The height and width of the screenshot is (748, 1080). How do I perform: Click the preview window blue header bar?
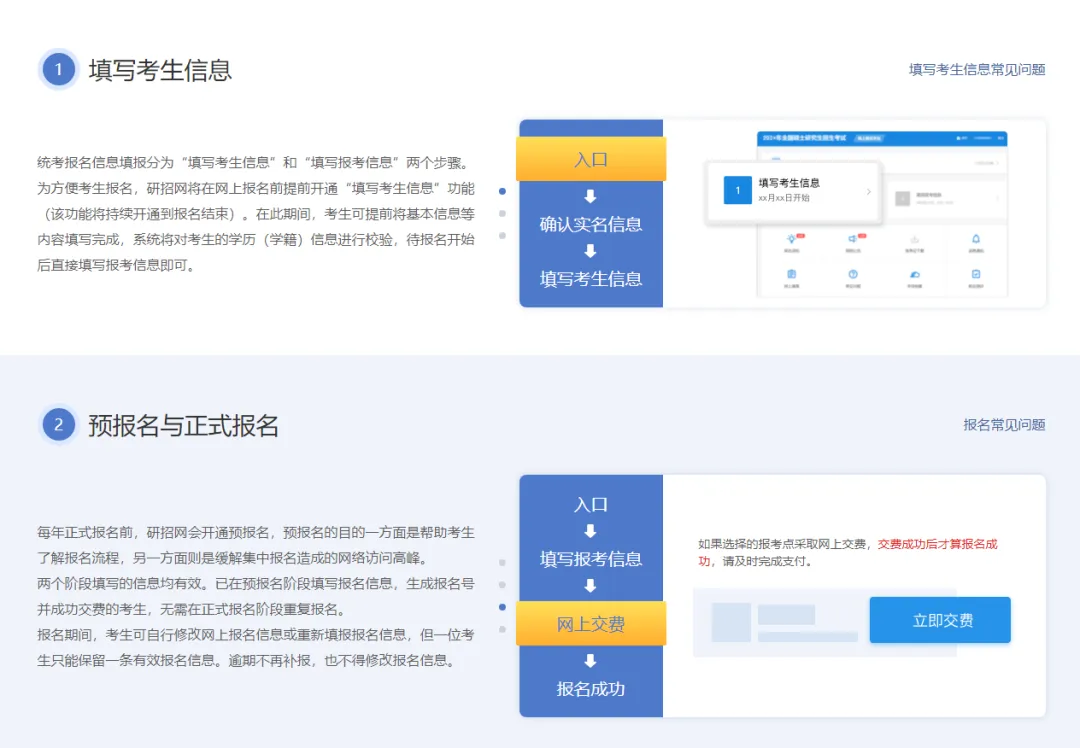pyautogui.click(x=882, y=138)
